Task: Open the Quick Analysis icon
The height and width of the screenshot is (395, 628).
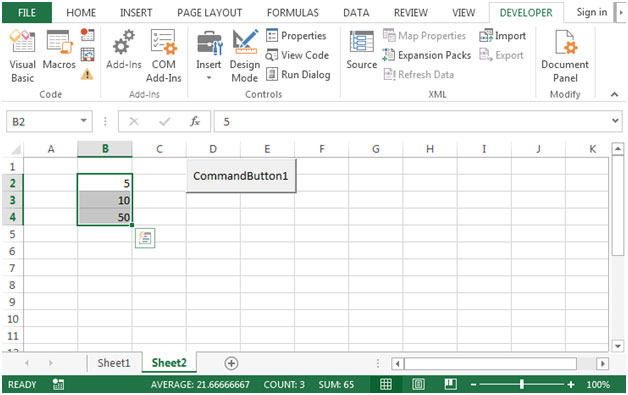Action: tap(145, 238)
